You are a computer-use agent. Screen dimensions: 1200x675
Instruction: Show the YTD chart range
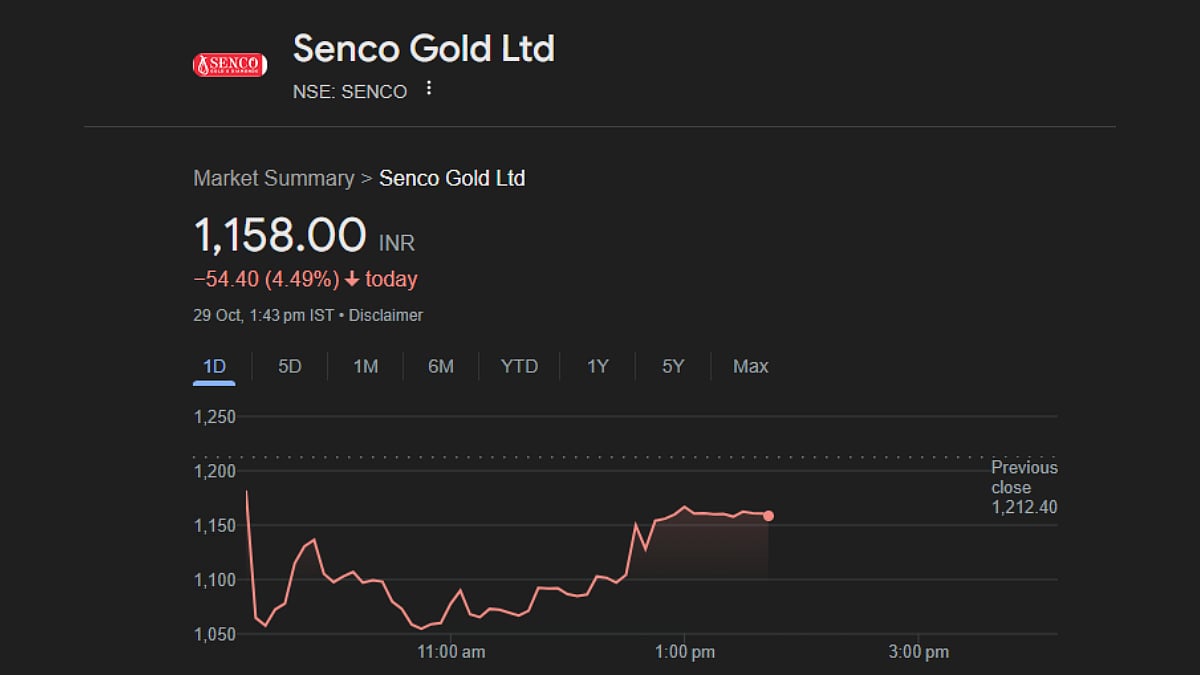[519, 366]
